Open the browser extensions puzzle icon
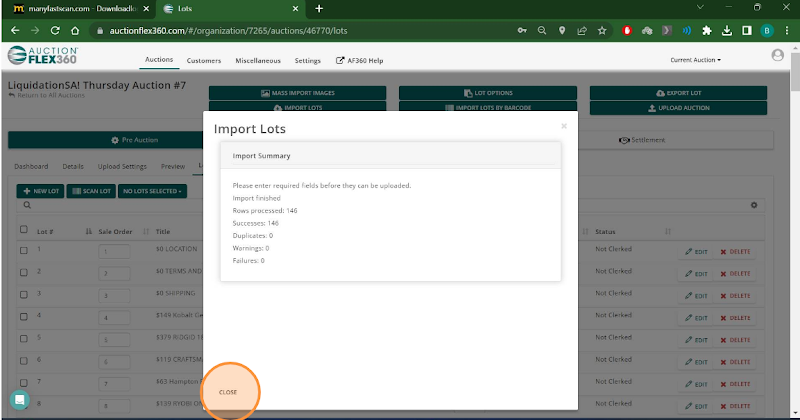 (709, 30)
